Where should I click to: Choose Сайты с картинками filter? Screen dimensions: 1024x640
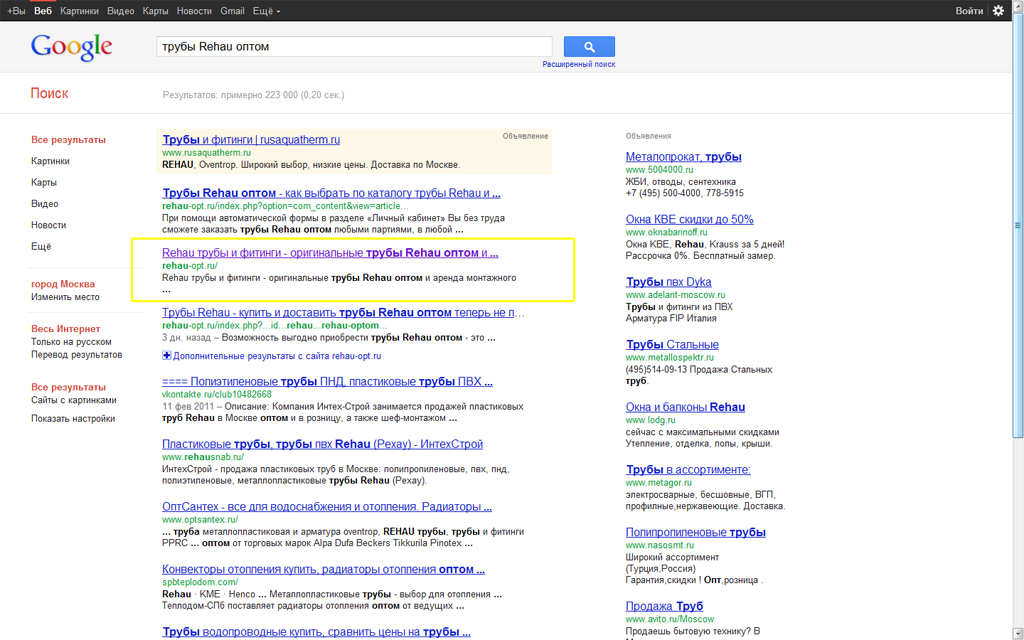coord(74,400)
